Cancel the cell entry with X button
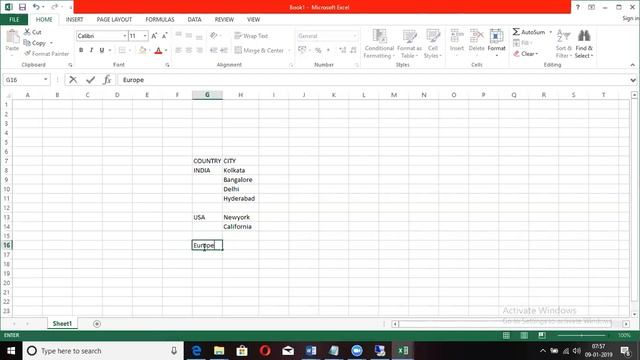This screenshot has width=640, height=360. (x=73, y=80)
